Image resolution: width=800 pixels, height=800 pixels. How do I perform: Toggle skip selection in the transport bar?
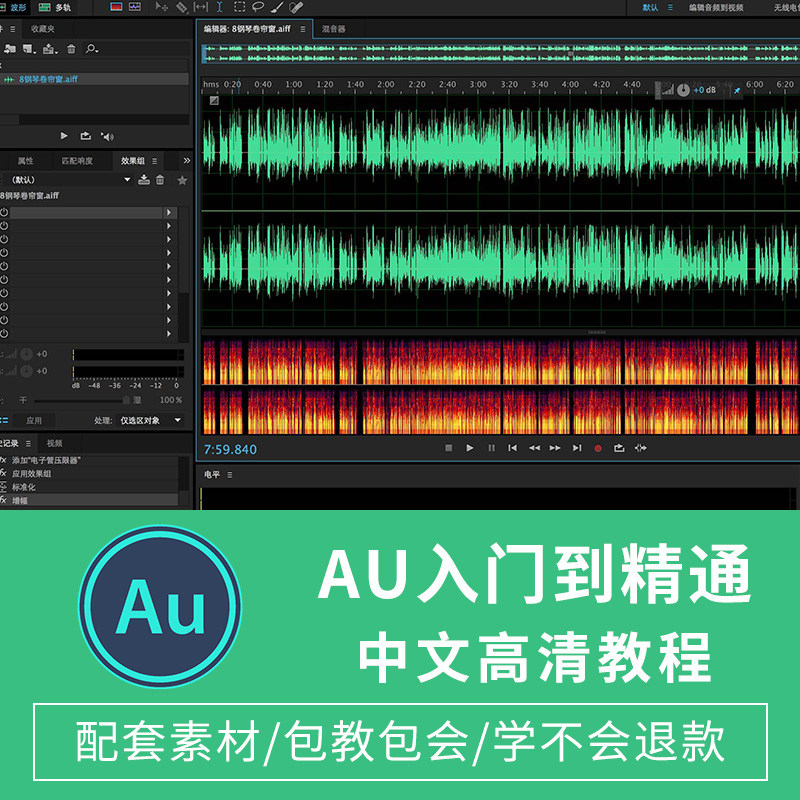640,448
